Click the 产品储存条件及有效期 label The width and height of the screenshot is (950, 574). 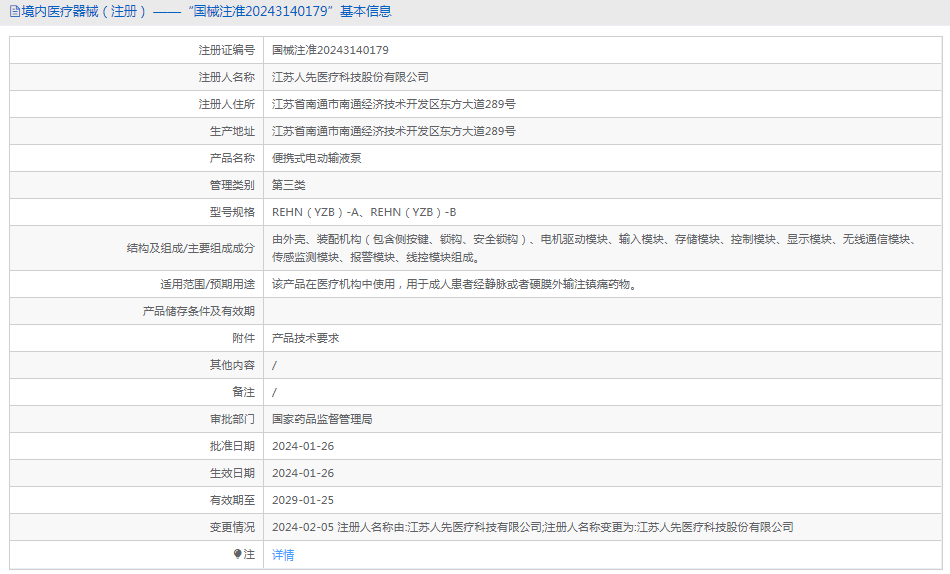(199, 311)
